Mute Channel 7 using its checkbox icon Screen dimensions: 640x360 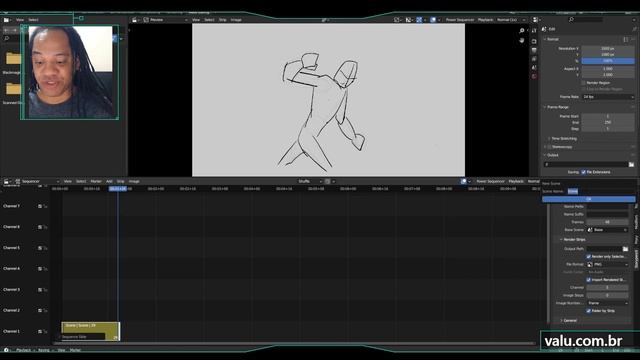click(40, 207)
